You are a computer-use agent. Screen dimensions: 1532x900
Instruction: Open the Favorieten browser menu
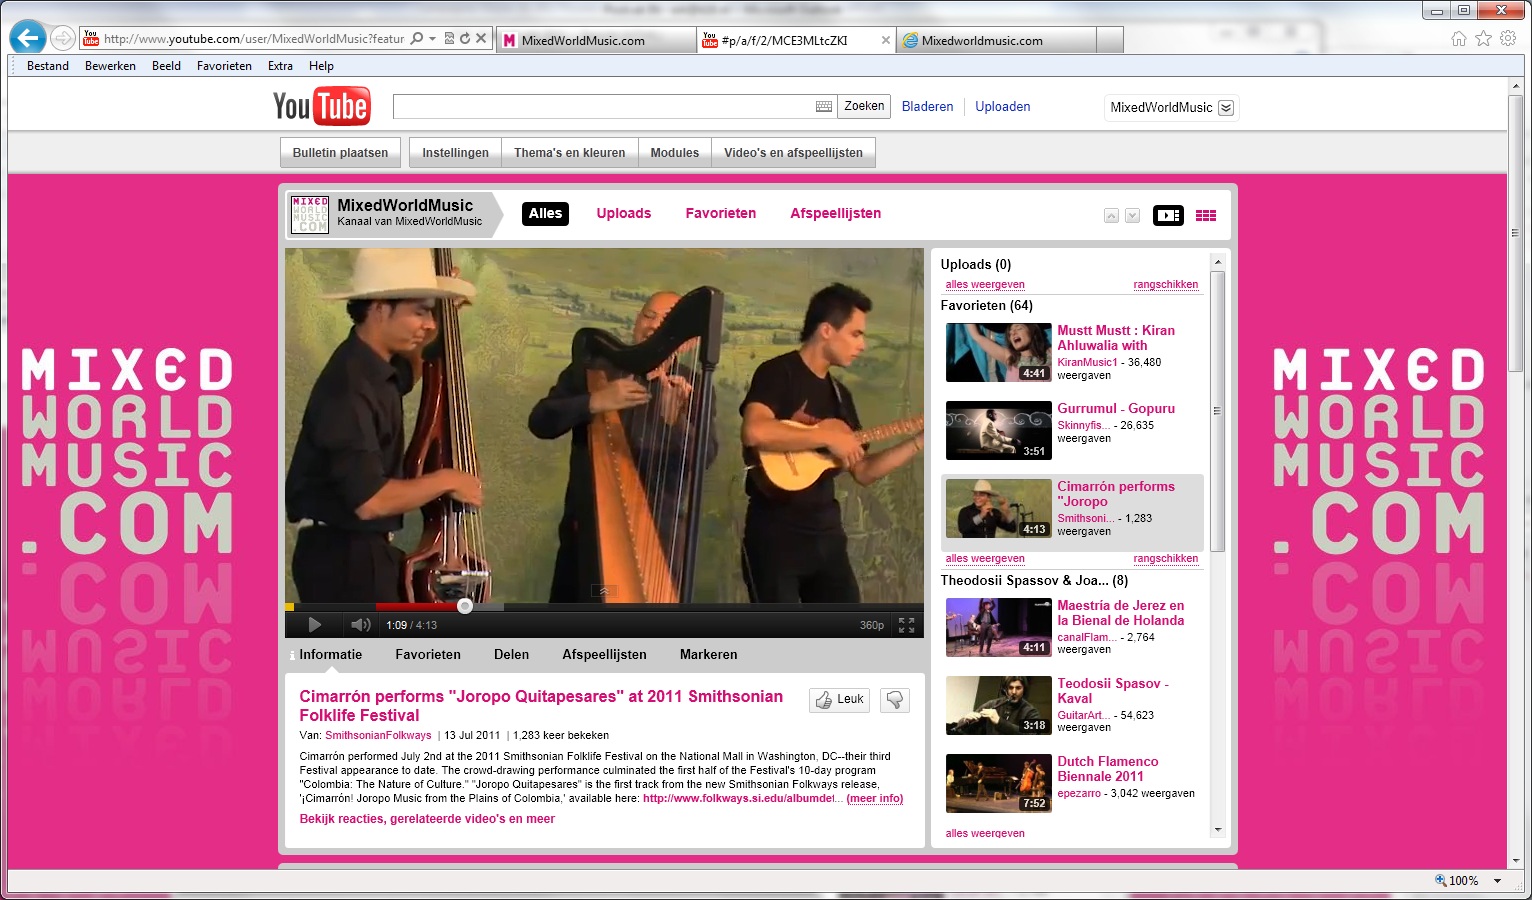click(x=224, y=66)
